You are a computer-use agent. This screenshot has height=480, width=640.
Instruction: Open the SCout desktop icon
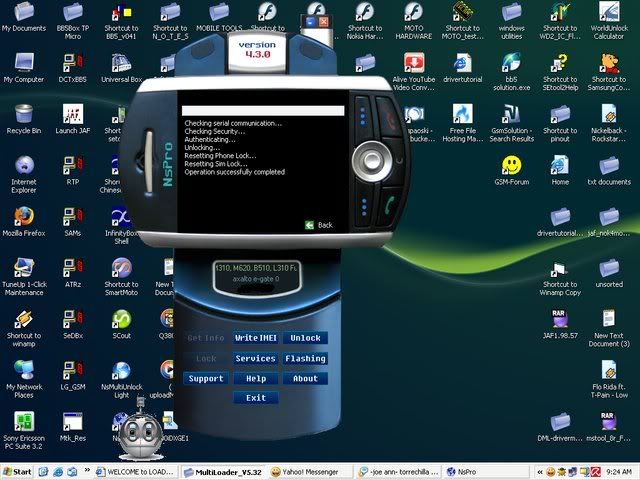(121, 324)
